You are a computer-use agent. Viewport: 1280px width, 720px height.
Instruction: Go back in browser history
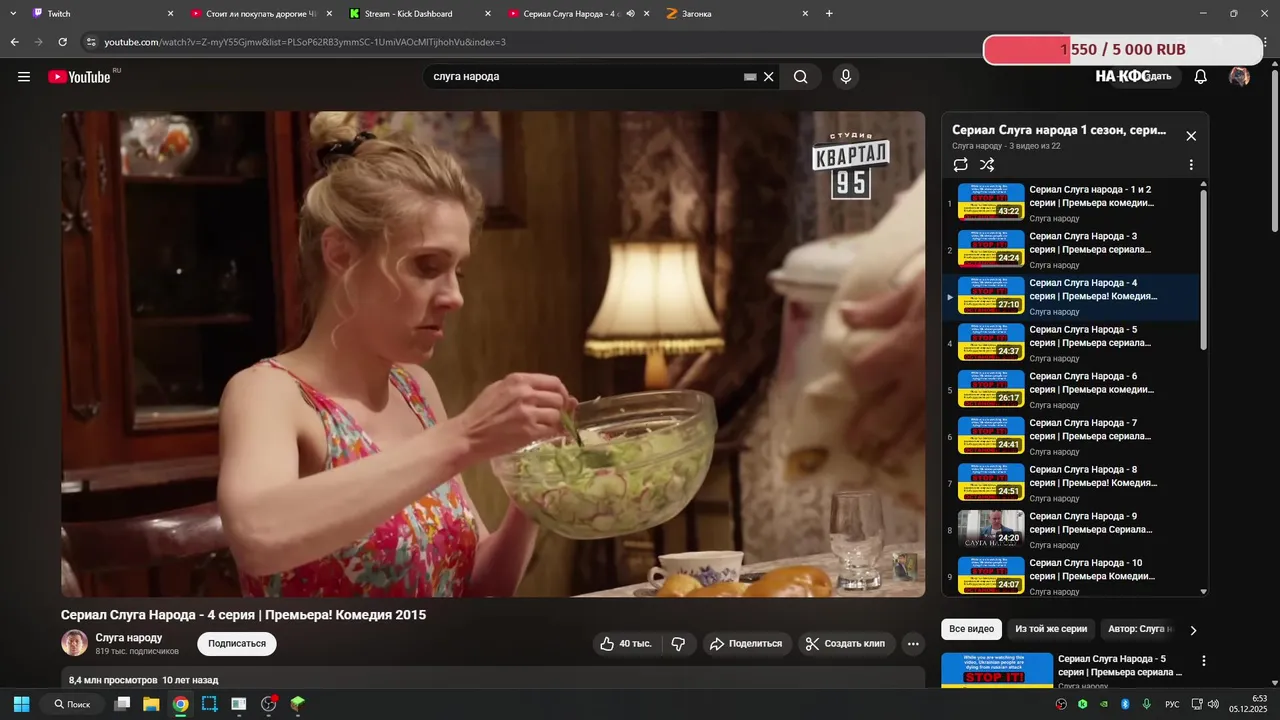pyautogui.click(x=15, y=42)
